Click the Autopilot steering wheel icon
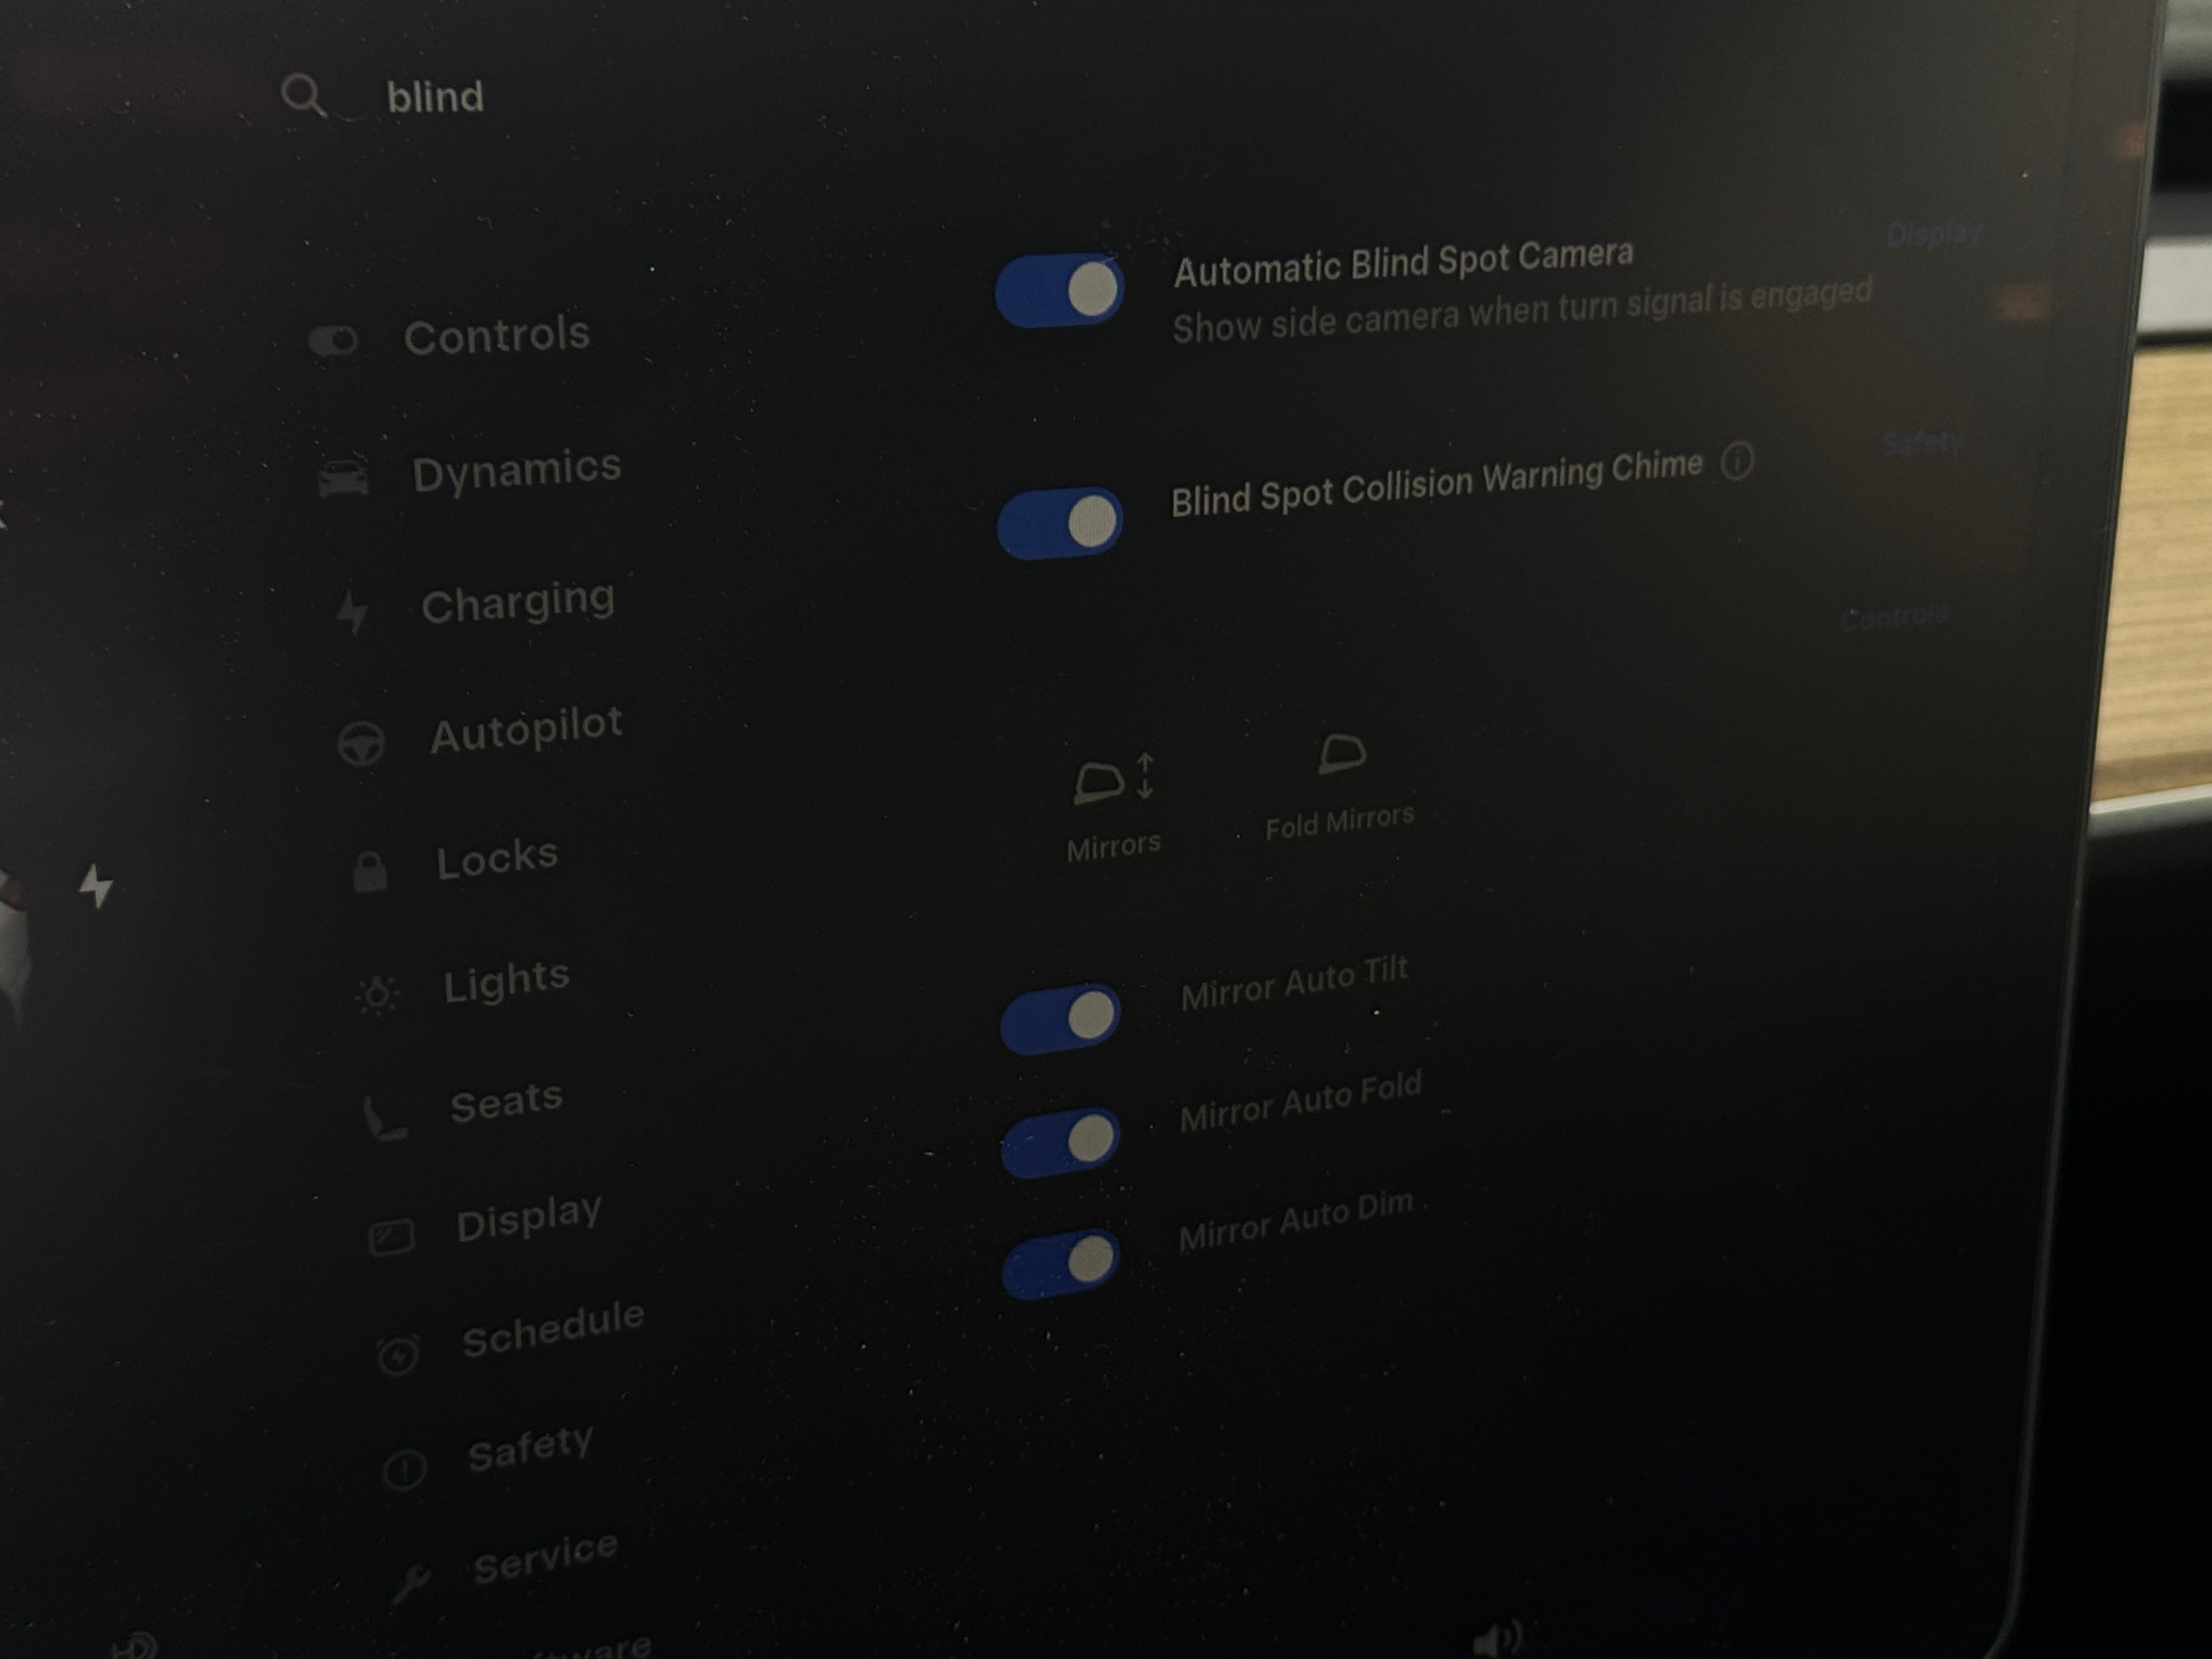Image resolution: width=2212 pixels, height=1659 pixels. point(361,744)
